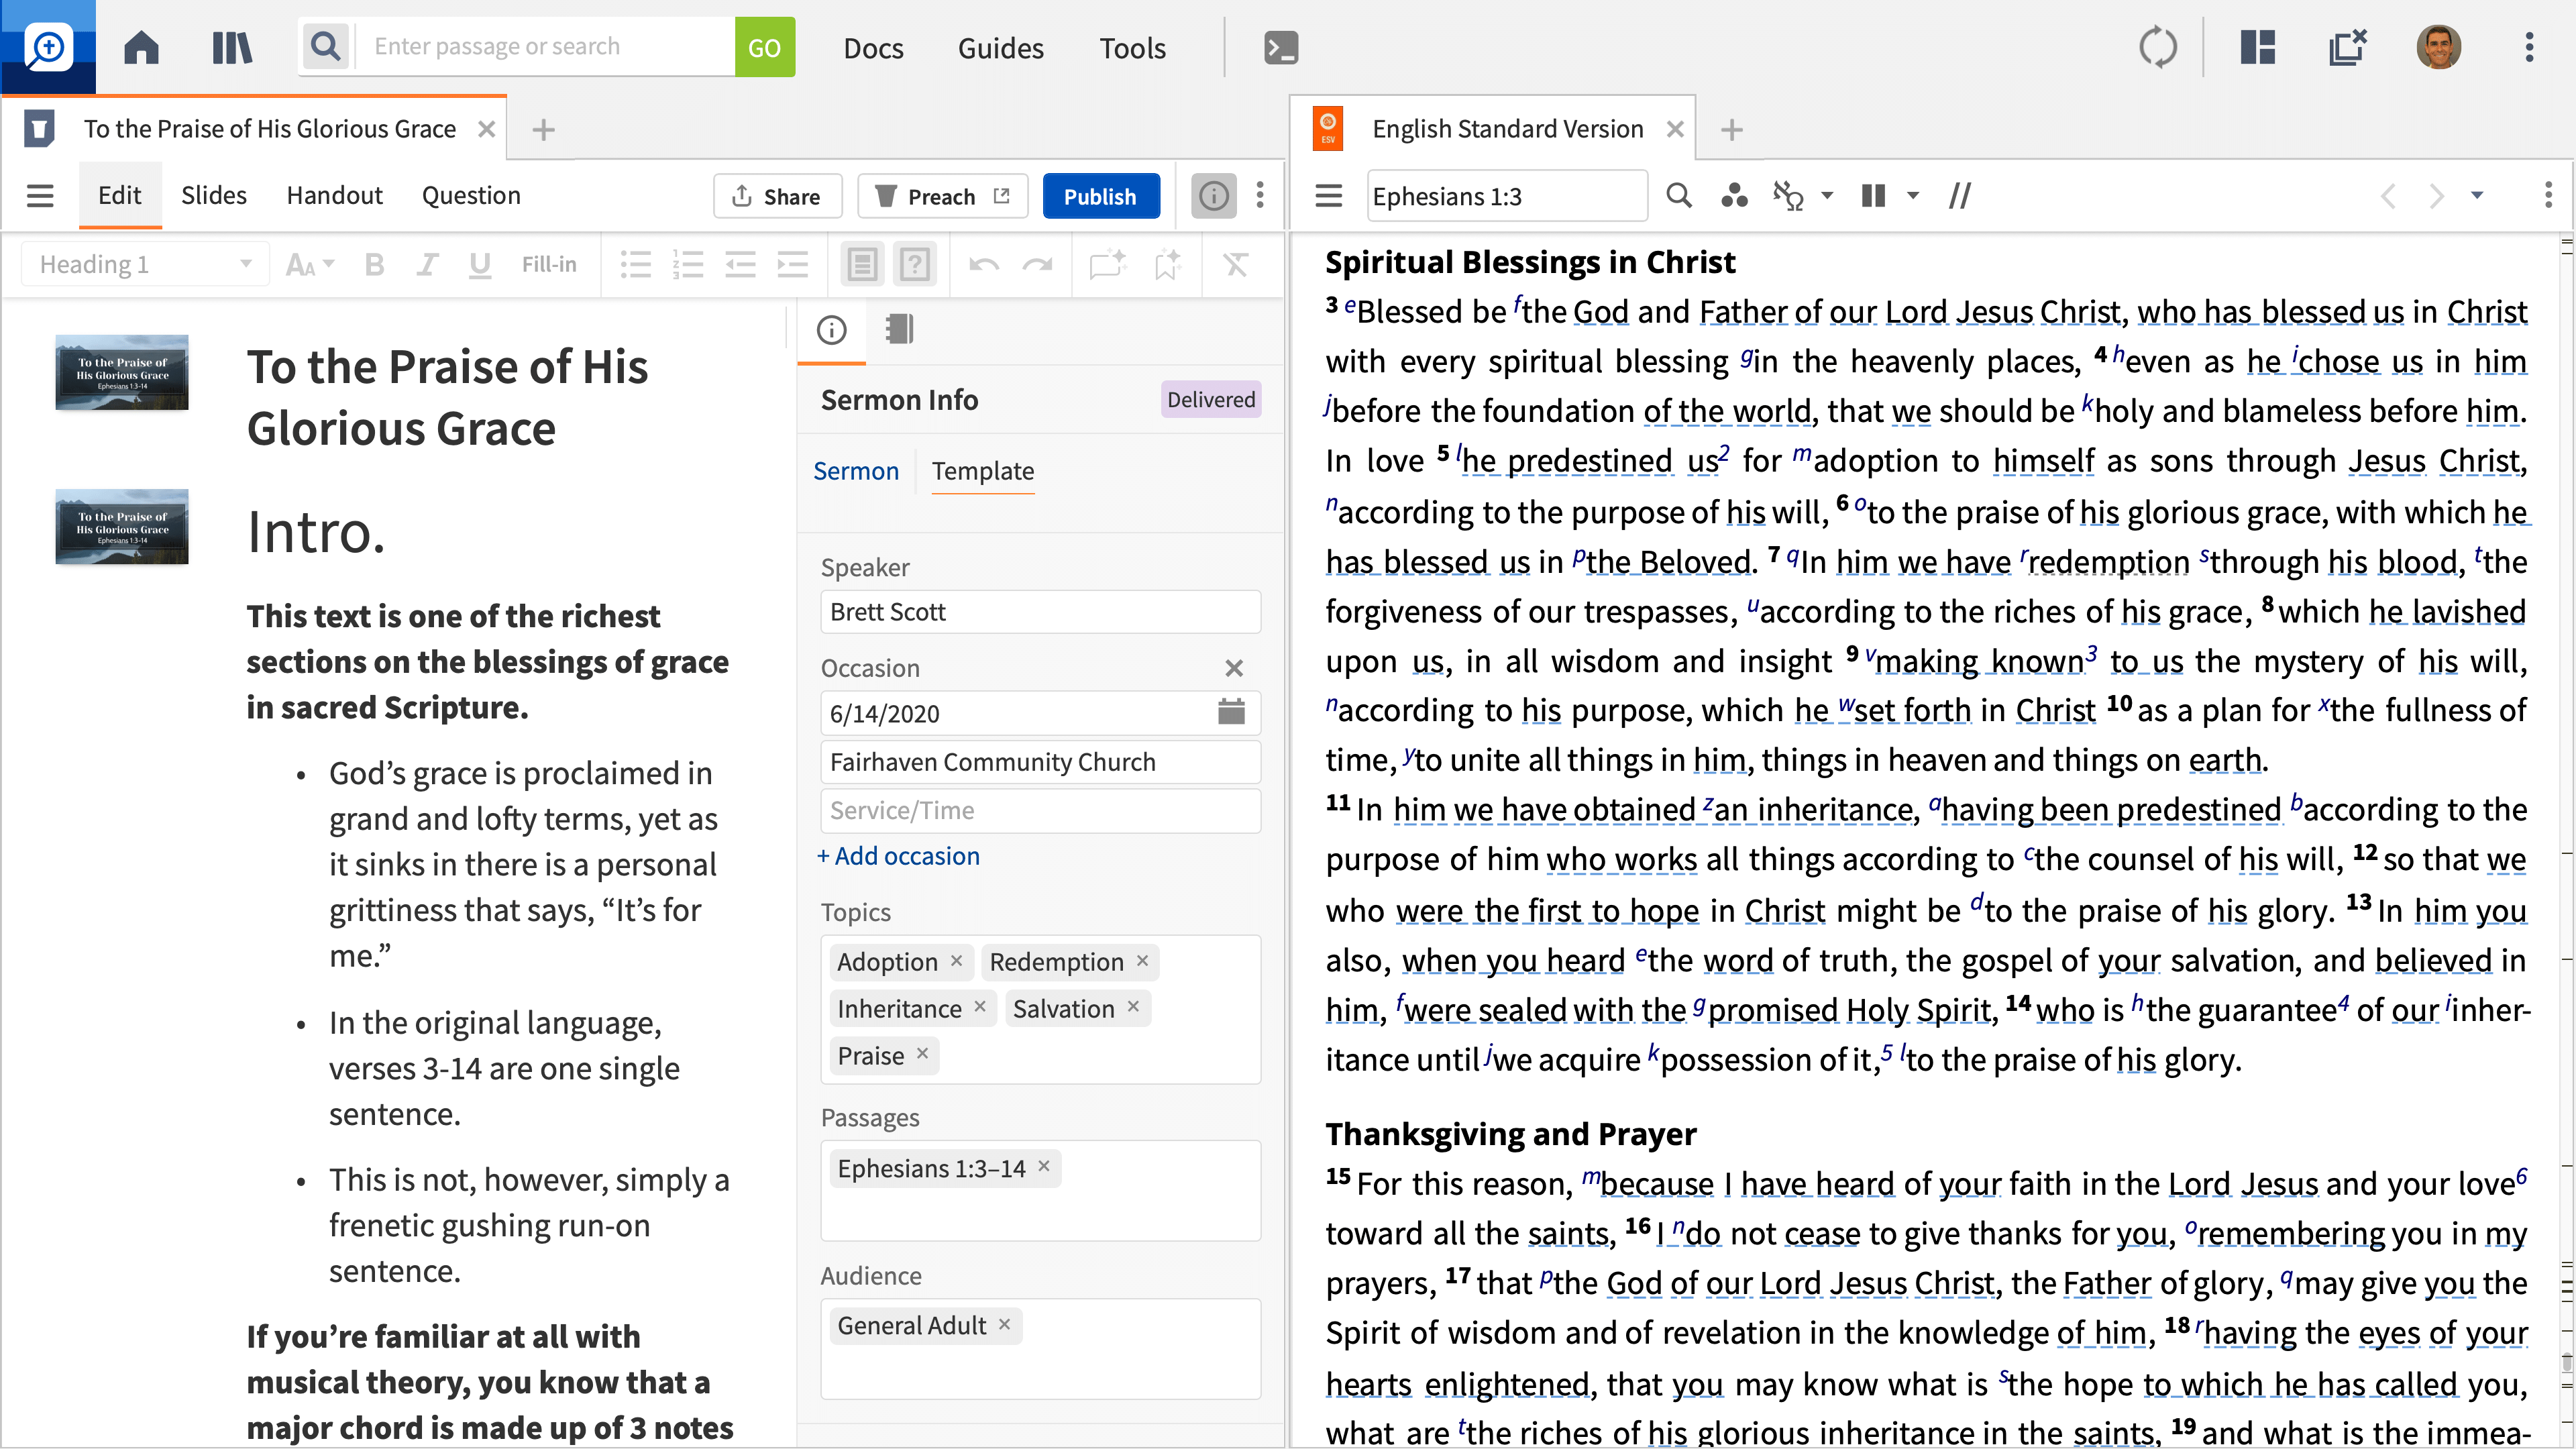This screenshot has height=1449, width=2576.
Task: Remove the Adoption topic tag
Action: click(956, 961)
